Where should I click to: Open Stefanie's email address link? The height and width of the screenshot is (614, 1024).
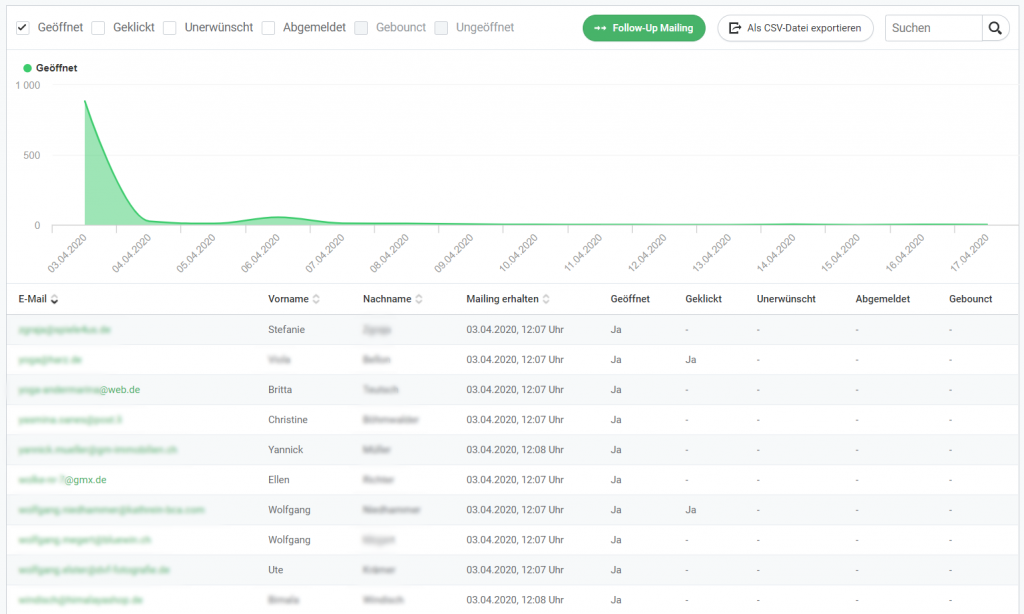click(65, 330)
